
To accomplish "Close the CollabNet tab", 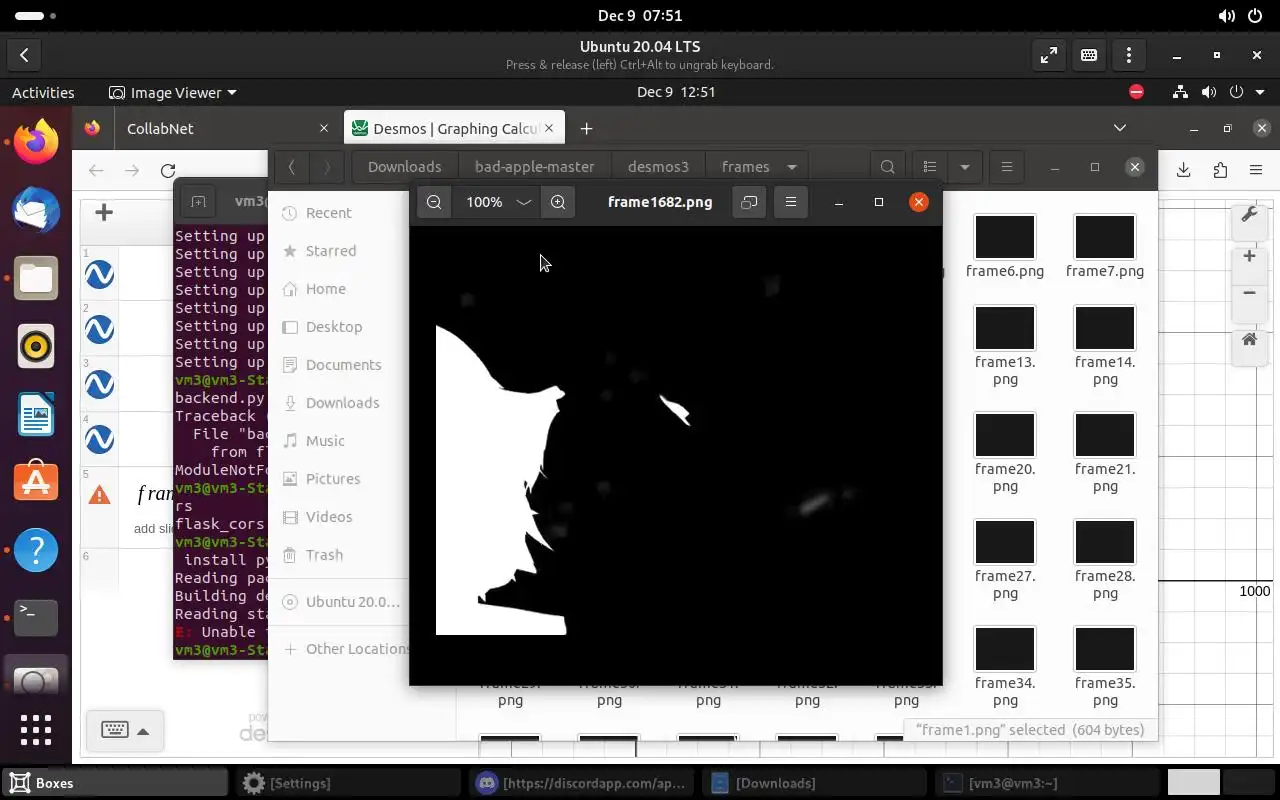I will tap(323, 128).
